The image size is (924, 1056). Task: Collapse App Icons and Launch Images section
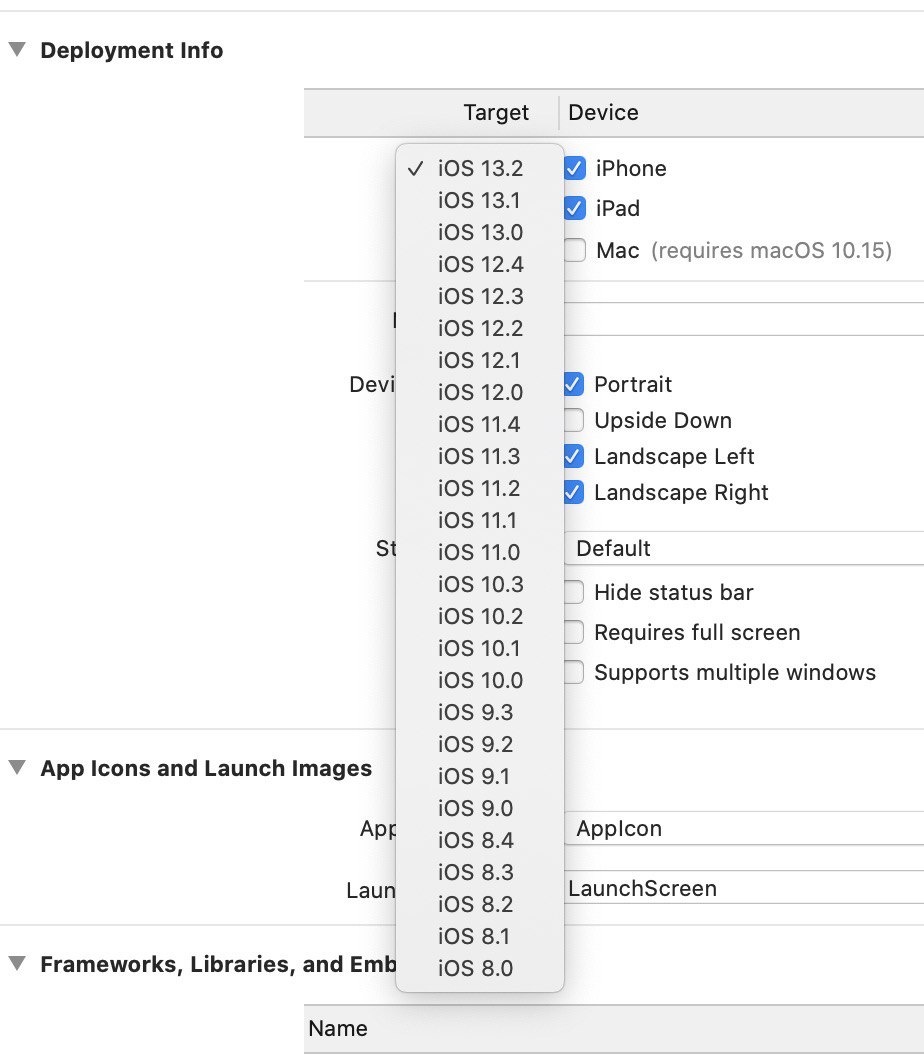click(x=17, y=767)
